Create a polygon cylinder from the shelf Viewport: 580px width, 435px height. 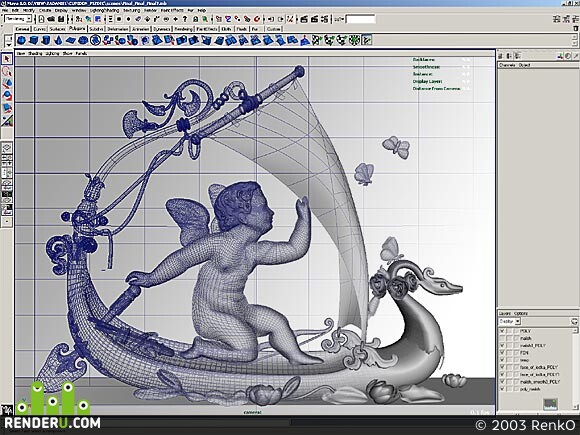pos(46,40)
